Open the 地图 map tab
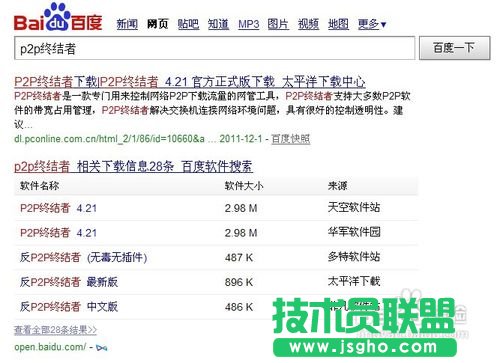This screenshot has height=363, width=500. (338, 24)
